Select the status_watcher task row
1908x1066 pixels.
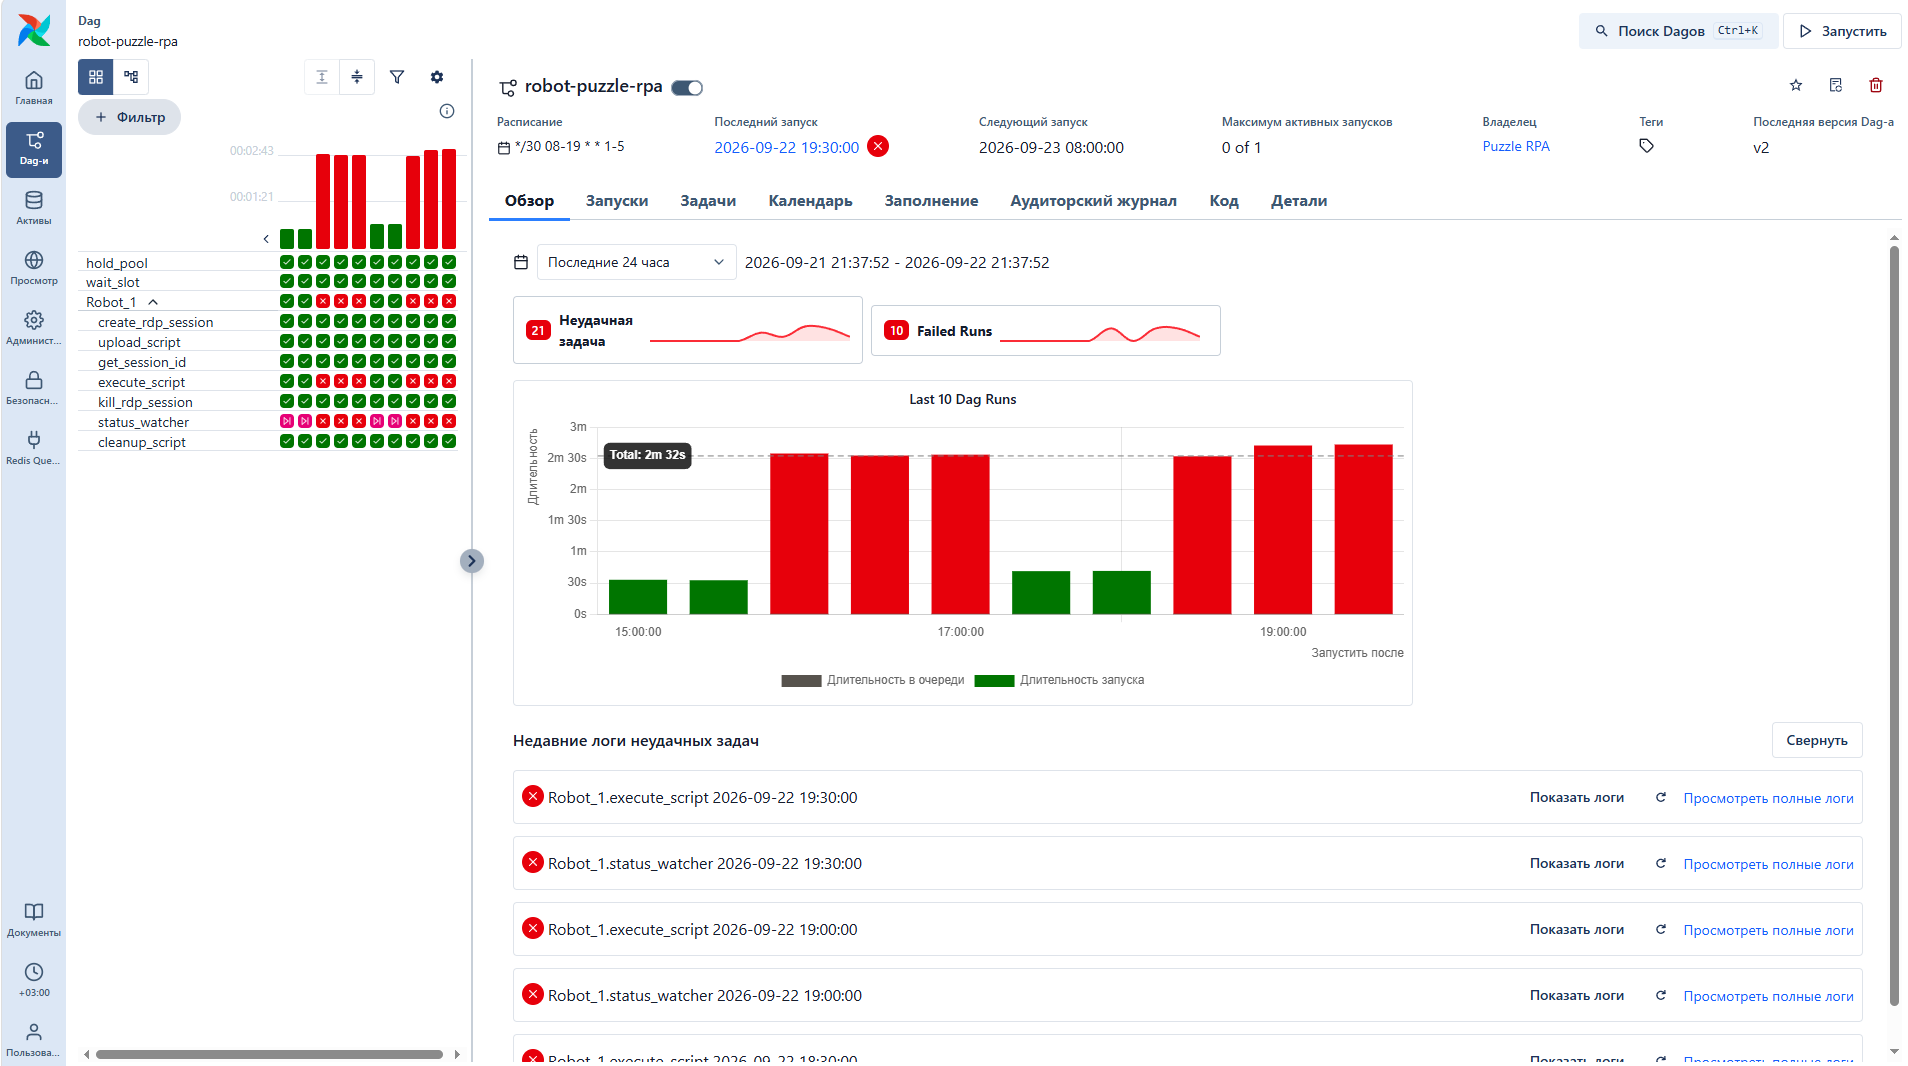(x=144, y=422)
